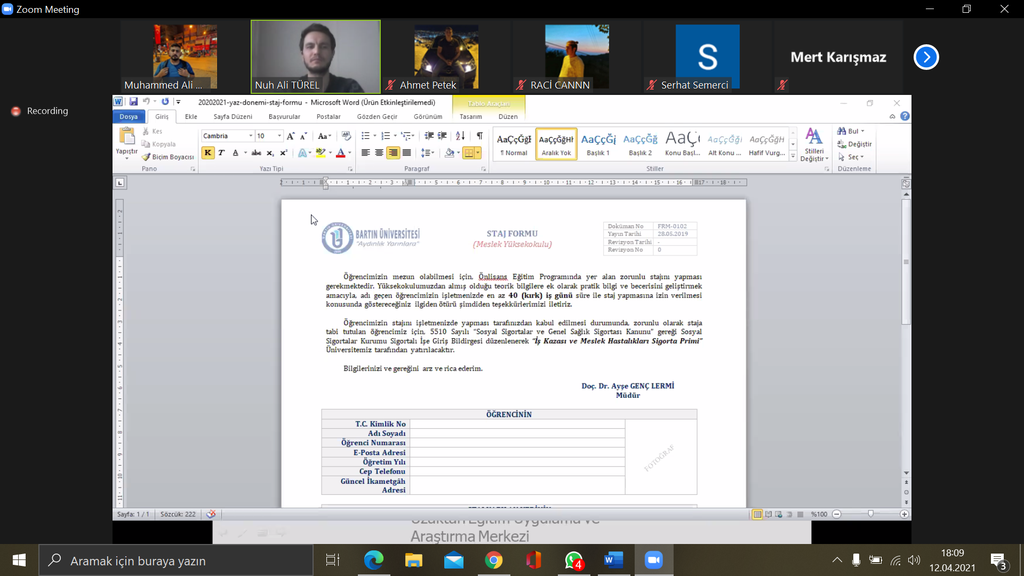
Task: Click the zoom slider in Word status bar
Action: coord(870,513)
